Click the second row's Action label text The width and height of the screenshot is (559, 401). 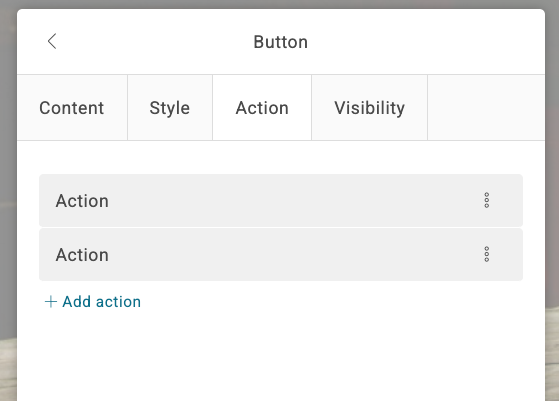[82, 255]
